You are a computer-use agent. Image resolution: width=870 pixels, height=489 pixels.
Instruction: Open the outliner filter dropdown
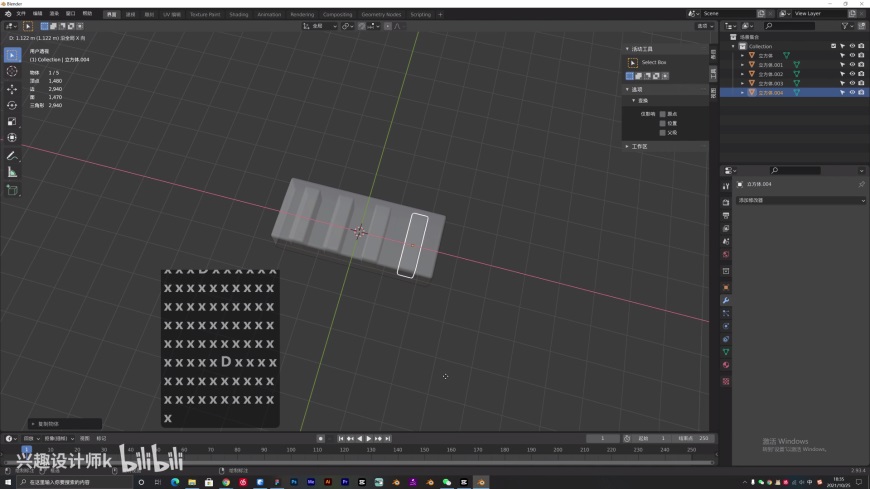(x=847, y=26)
